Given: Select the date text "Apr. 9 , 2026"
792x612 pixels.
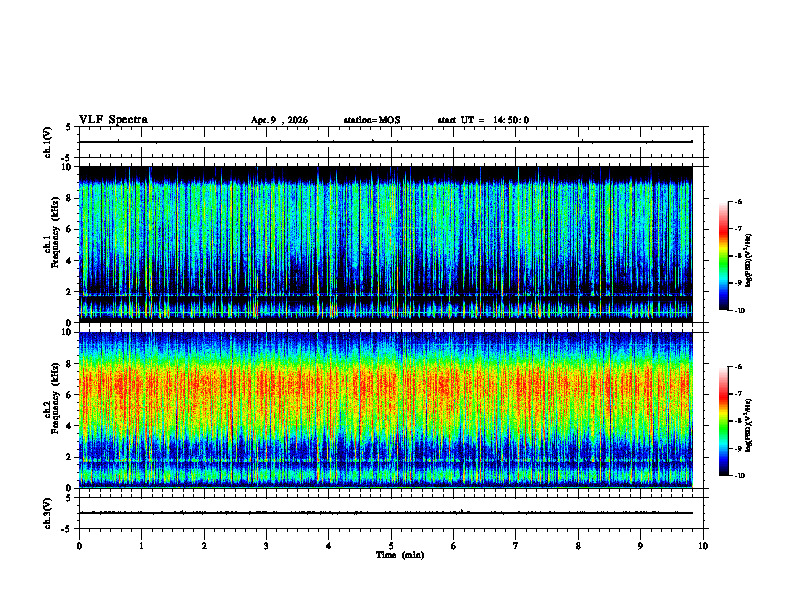Looking at the screenshot, I should [x=279, y=120].
